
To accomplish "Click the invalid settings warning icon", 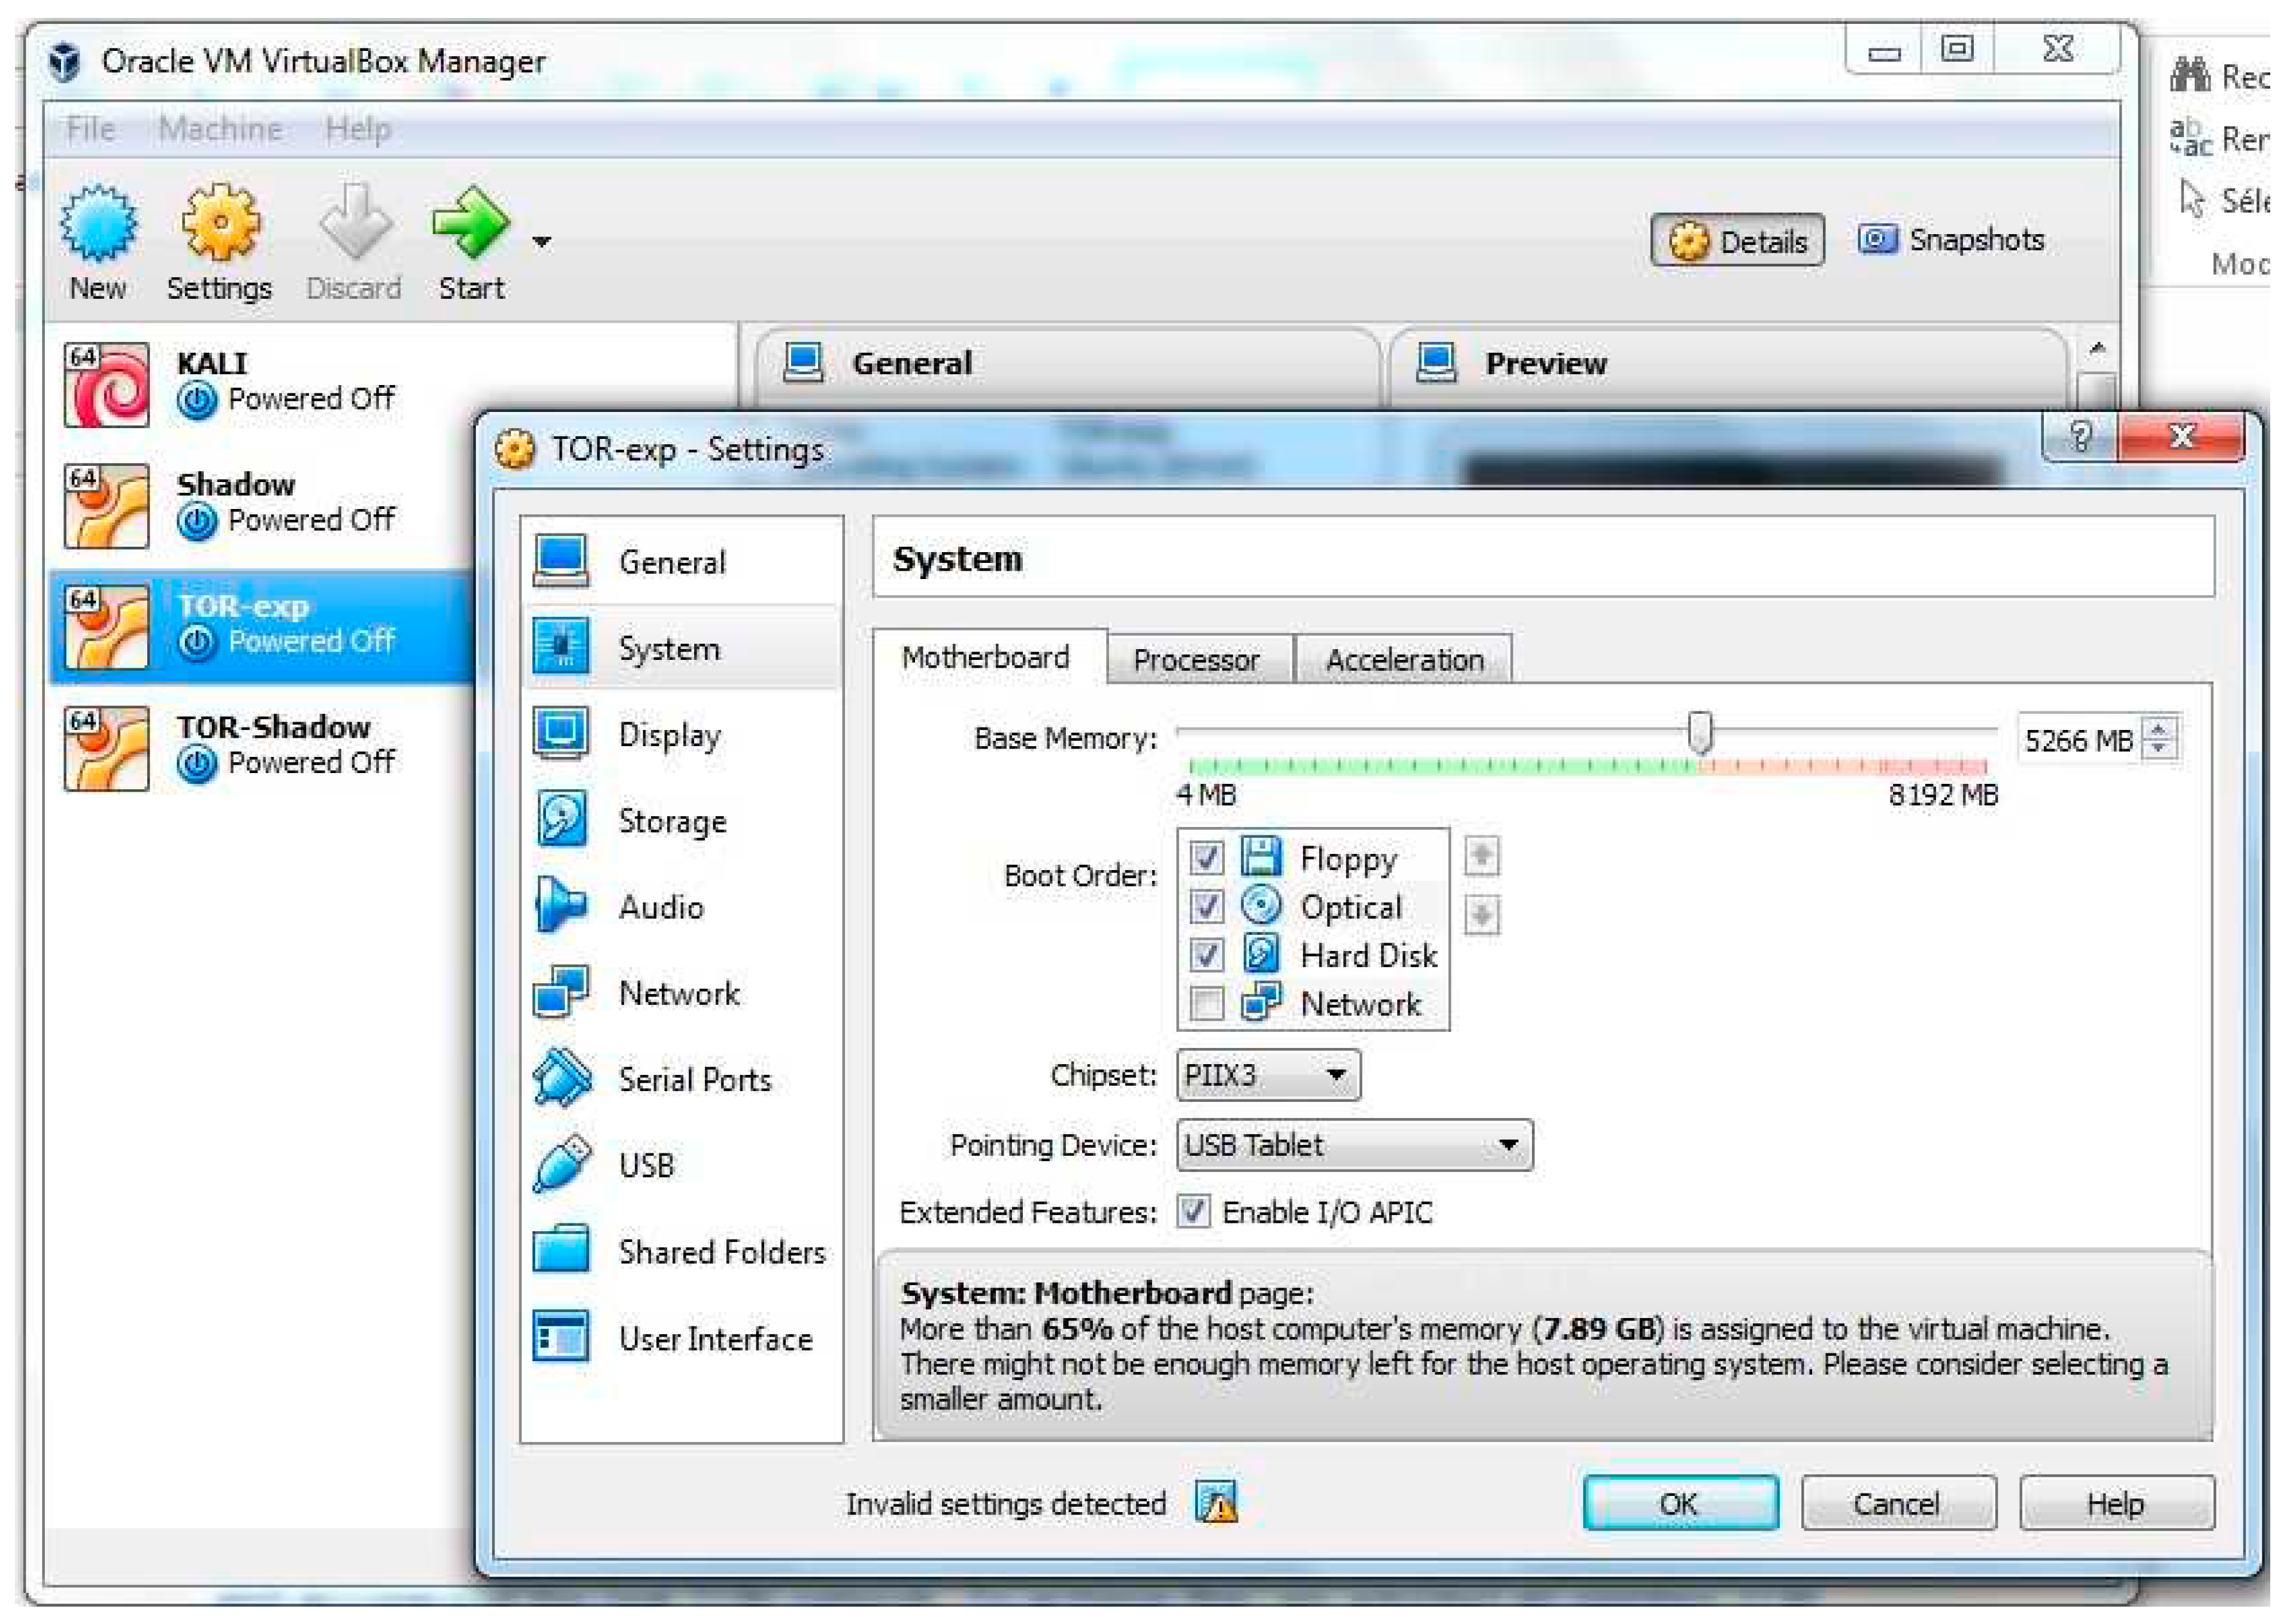I will coord(1216,1503).
